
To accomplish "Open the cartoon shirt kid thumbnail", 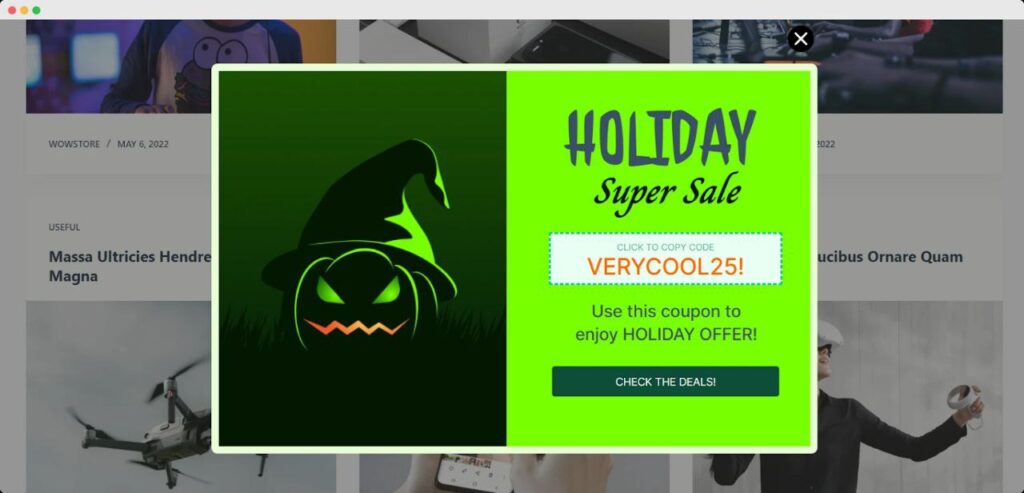I will coord(181,65).
